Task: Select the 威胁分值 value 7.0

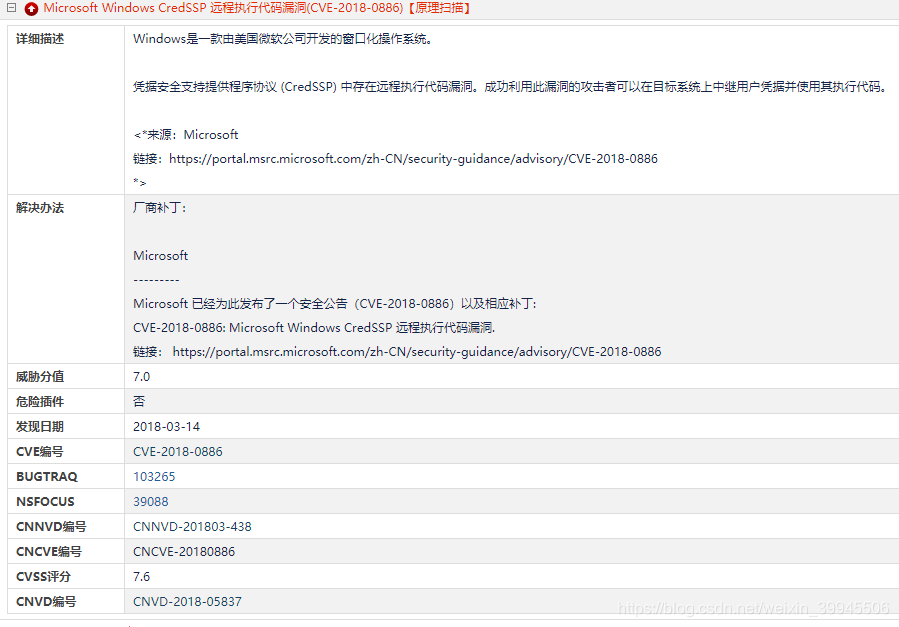Action: 140,376
